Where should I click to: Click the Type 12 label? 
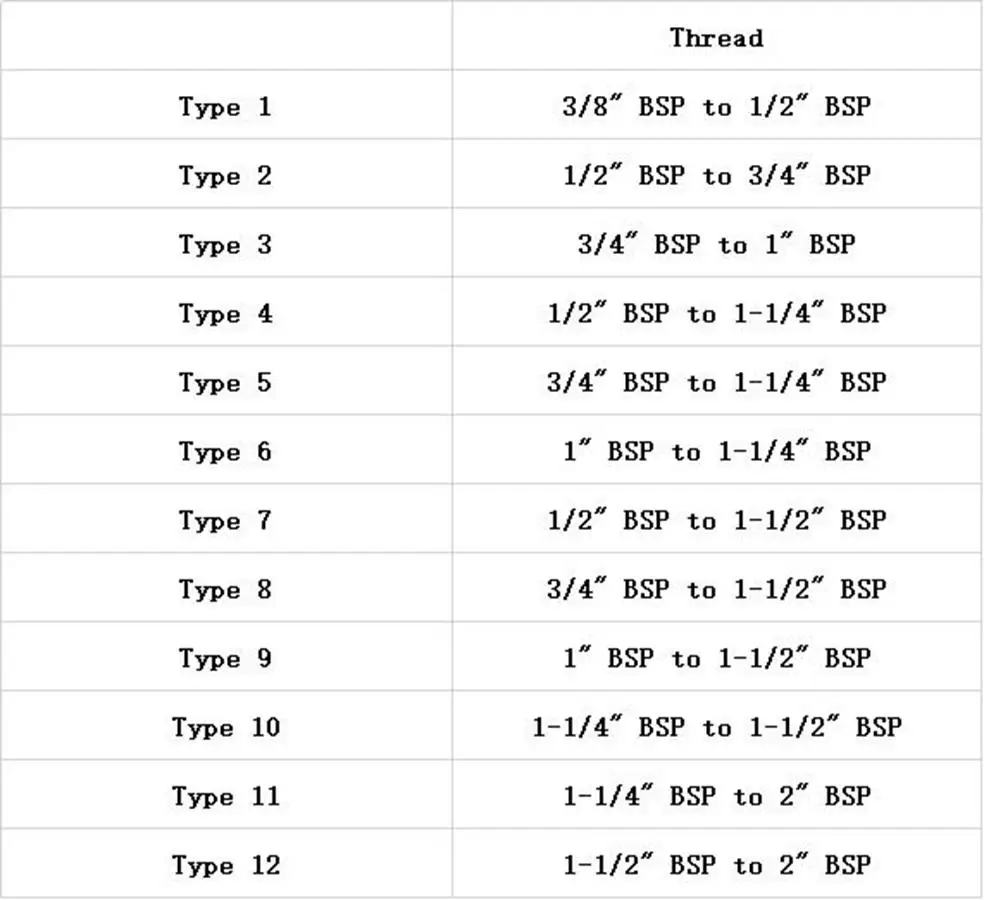click(225, 866)
